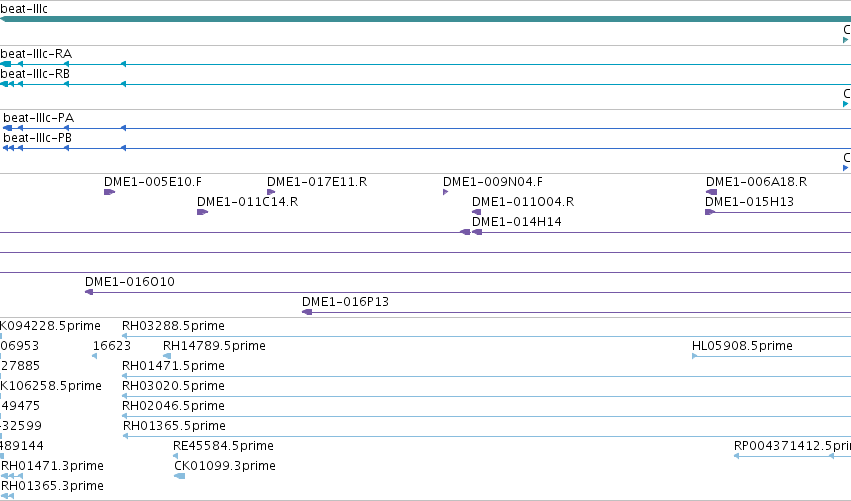Viewport: 851px width, 501px height.
Task: Open the beat-IIIc-RA transcript label
Action: coord(36,54)
